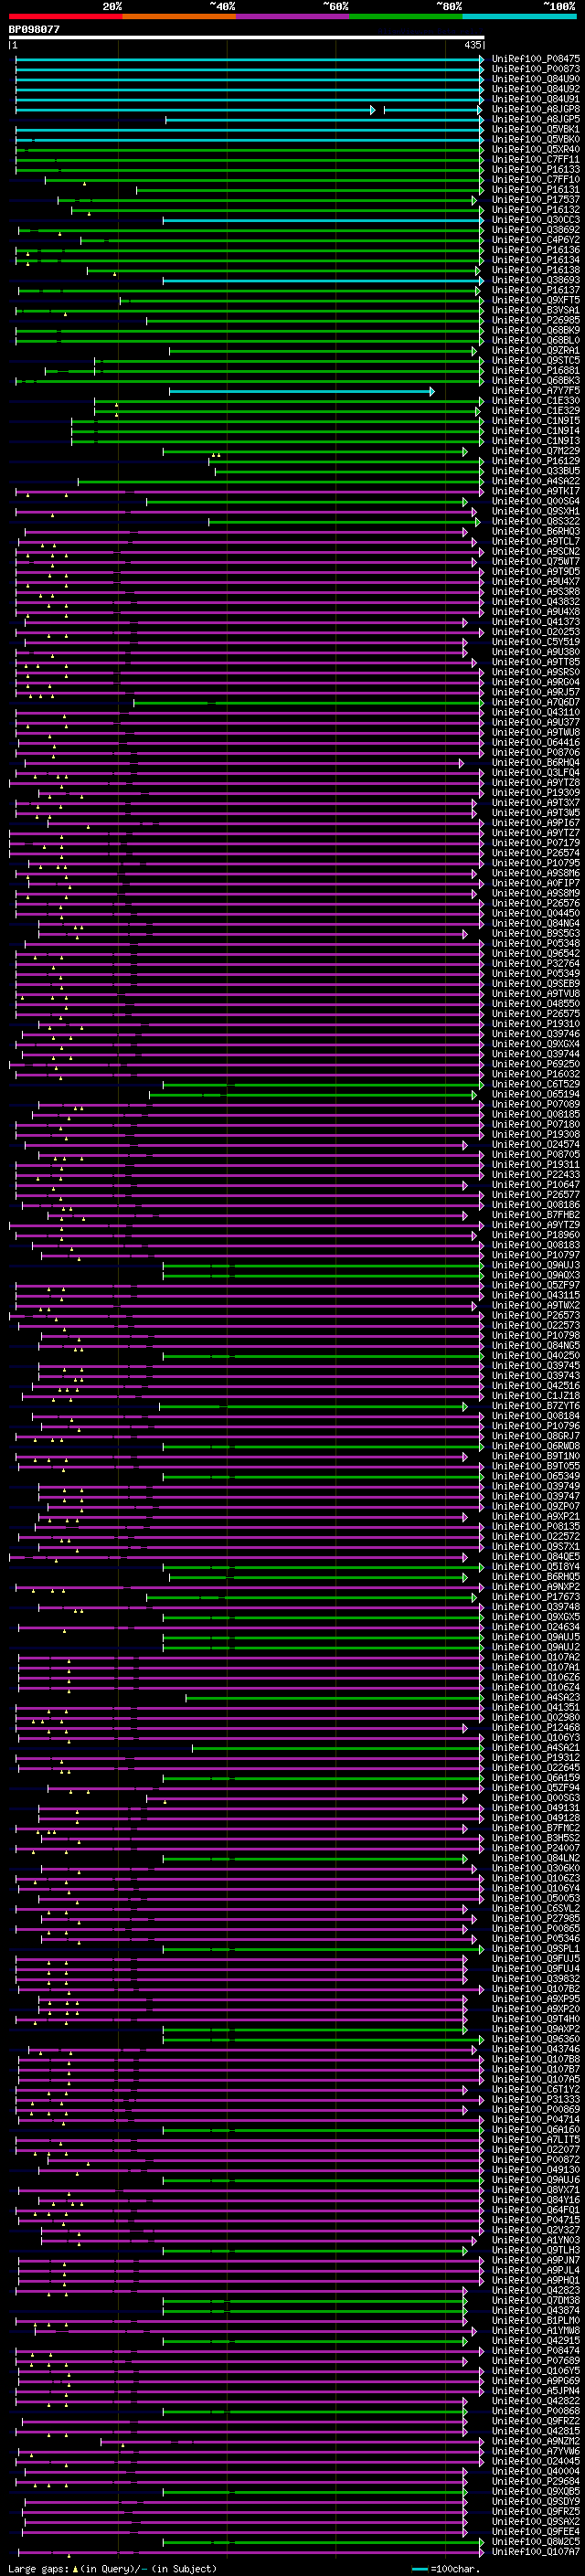
Task: Select the UniRef100_P16133 label
Action: point(536,169)
